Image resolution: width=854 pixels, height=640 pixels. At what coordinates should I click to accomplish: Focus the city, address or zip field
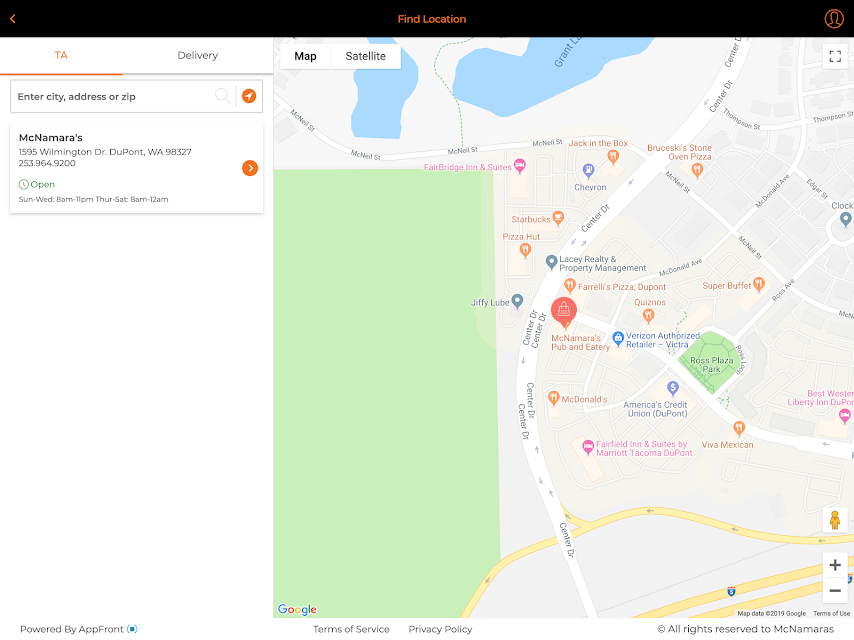pos(114,96)
